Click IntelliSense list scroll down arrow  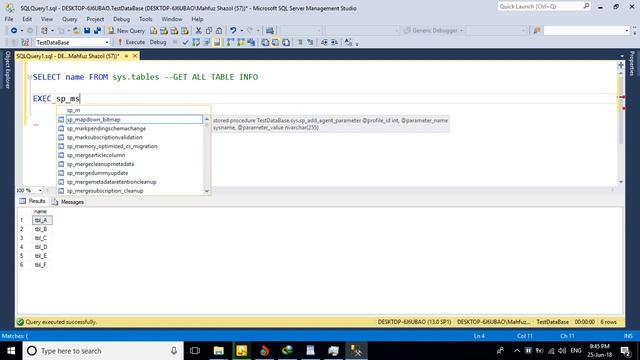coord(207,191)
